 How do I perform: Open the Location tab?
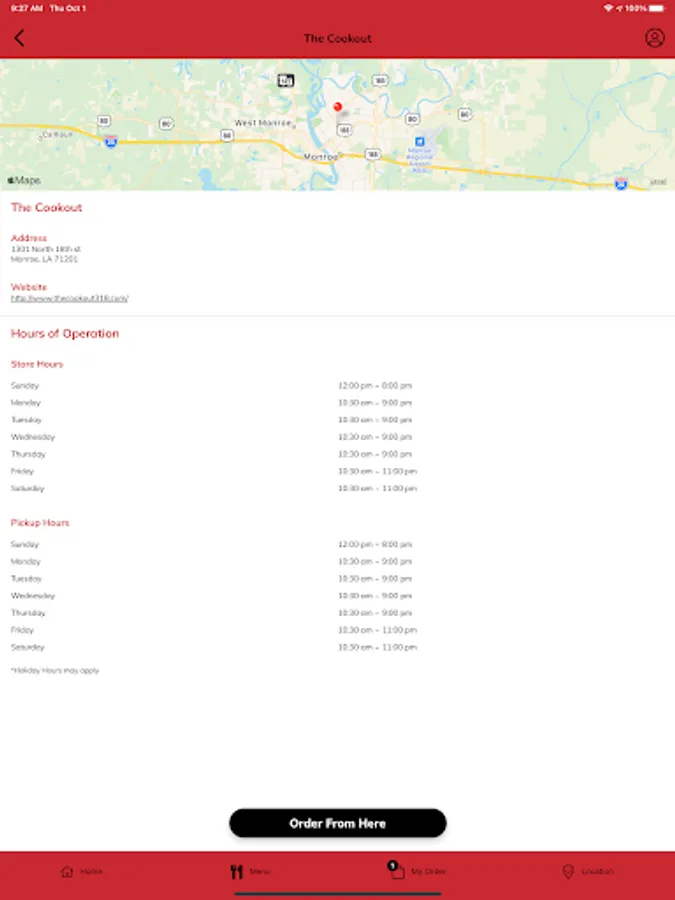point(588,871)
